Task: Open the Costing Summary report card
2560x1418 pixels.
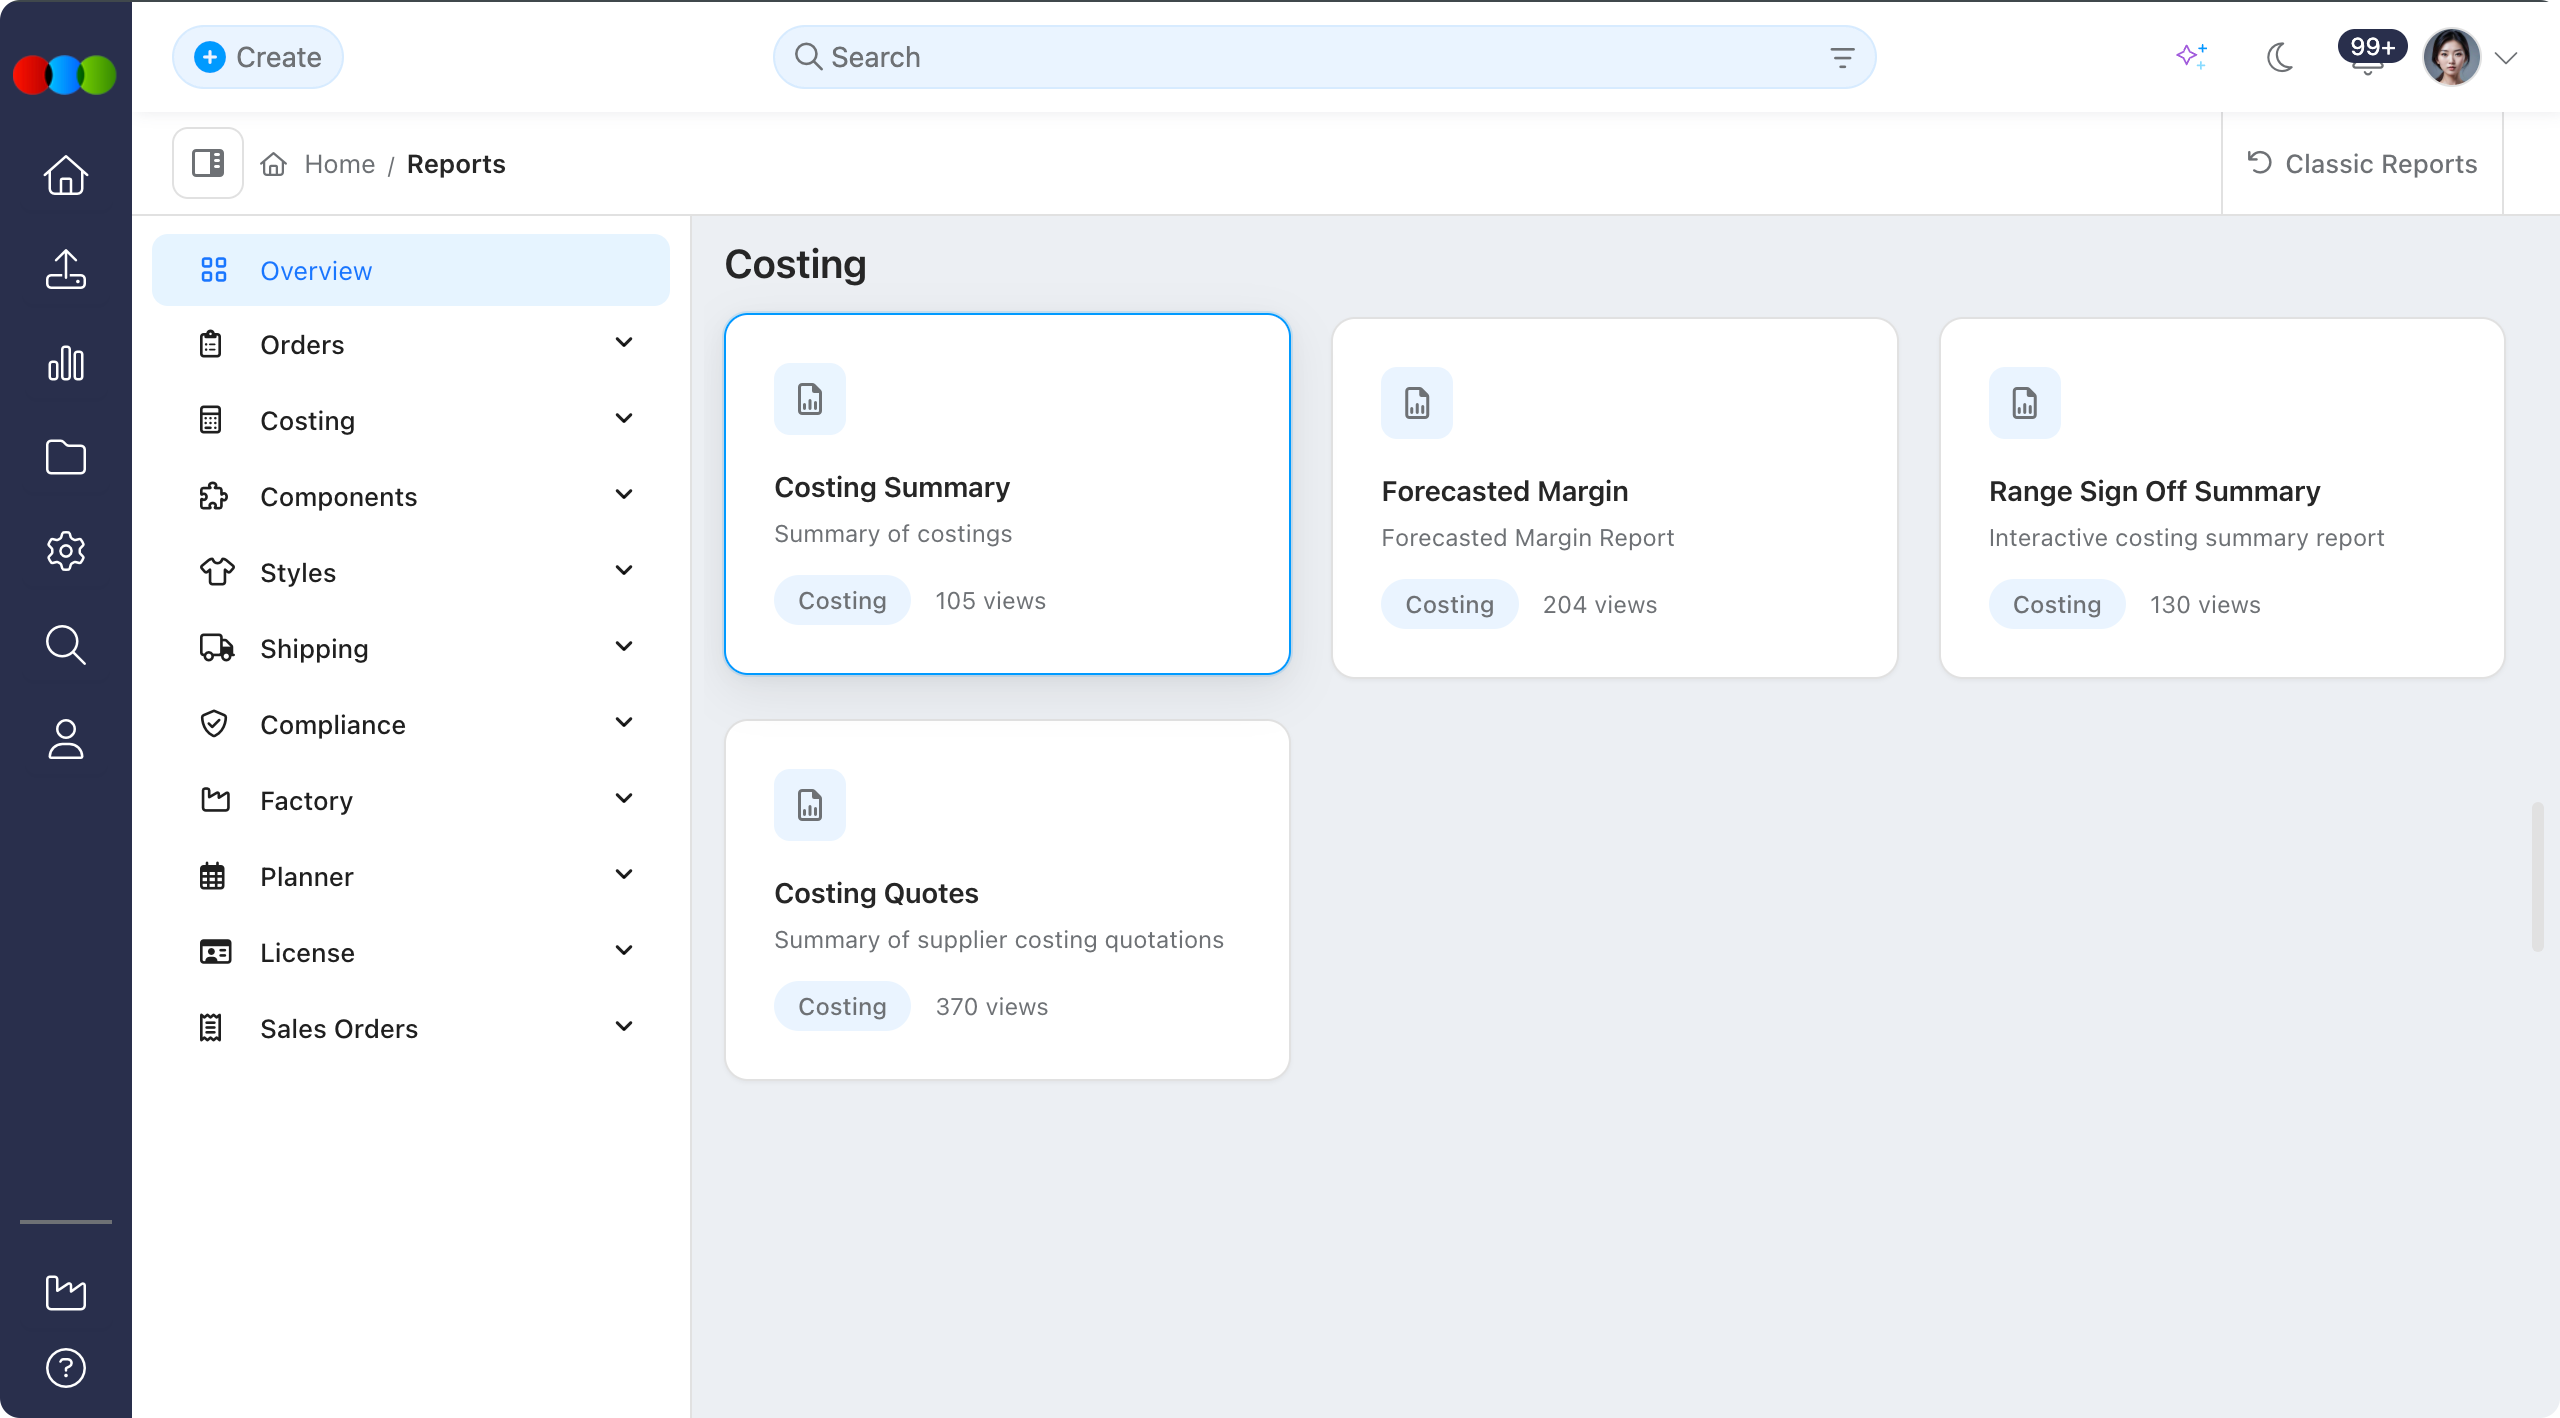Action: [1007, 494]
